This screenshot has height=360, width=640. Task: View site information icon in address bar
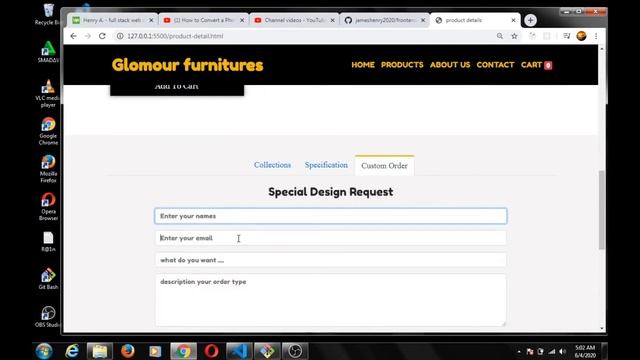120,36
